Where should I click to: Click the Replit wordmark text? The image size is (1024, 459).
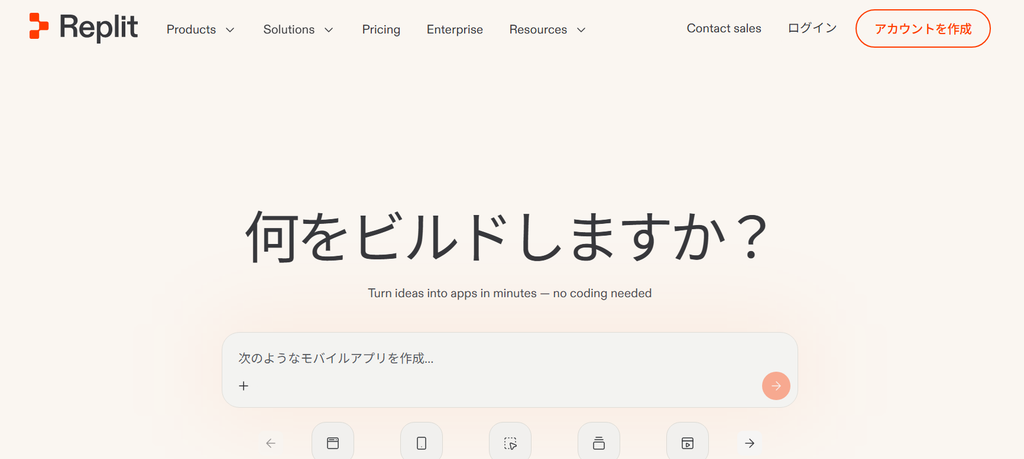pyautogui.click(x=99, y=27)
